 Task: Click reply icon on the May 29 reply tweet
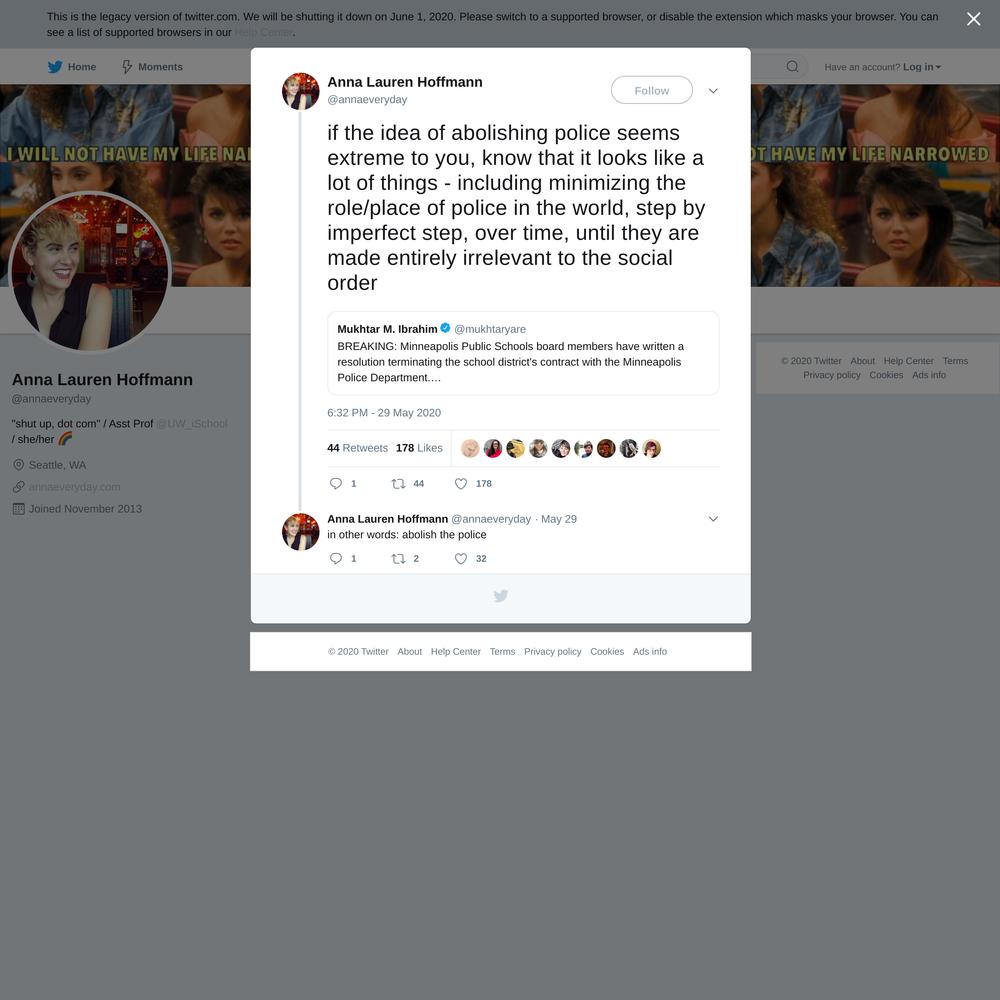335,559
